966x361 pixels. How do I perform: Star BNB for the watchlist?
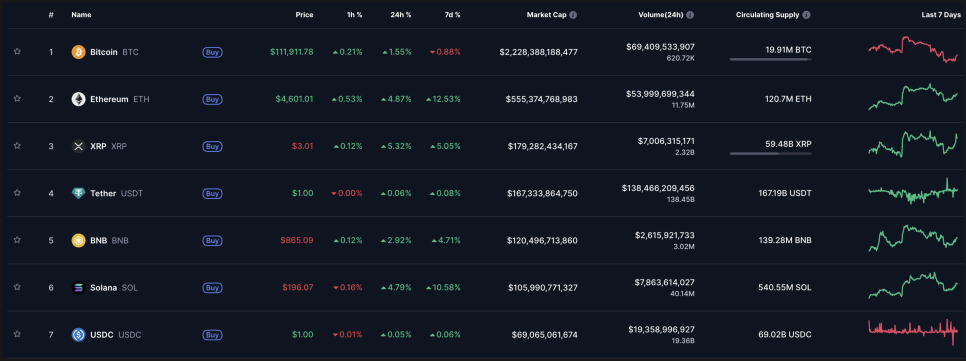pyautogui.click(x=17, y=240)
